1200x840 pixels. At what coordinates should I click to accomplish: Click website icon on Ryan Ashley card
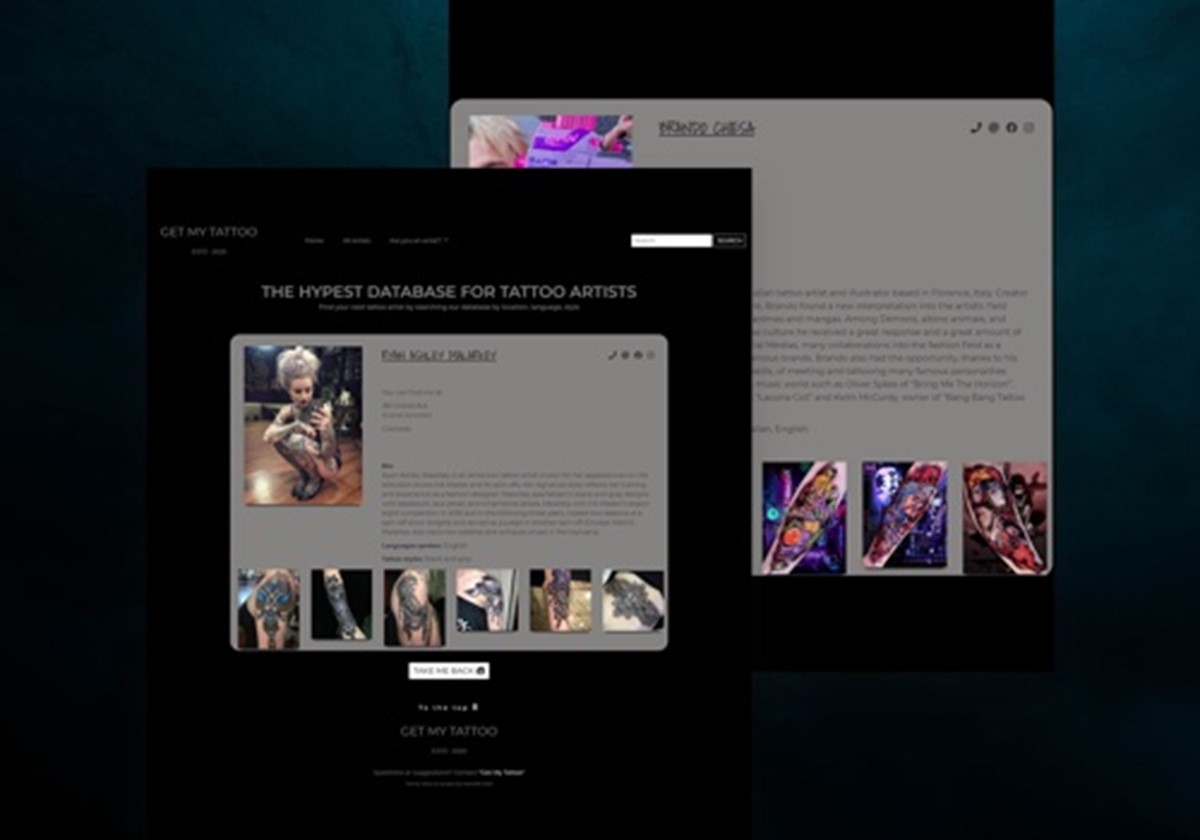(x=625, y=355)
